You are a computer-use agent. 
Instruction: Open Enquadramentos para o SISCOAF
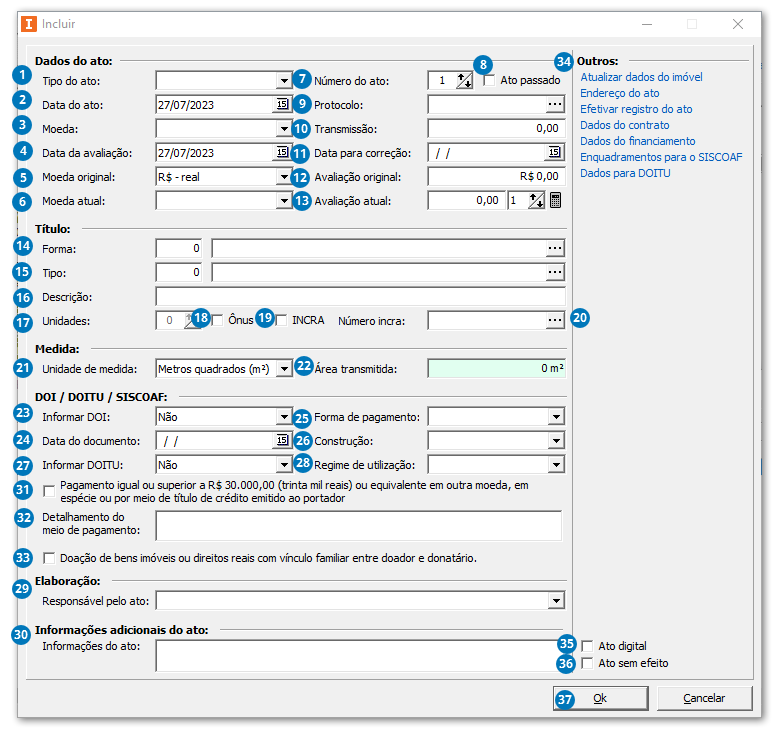click(x=661, y=157)
